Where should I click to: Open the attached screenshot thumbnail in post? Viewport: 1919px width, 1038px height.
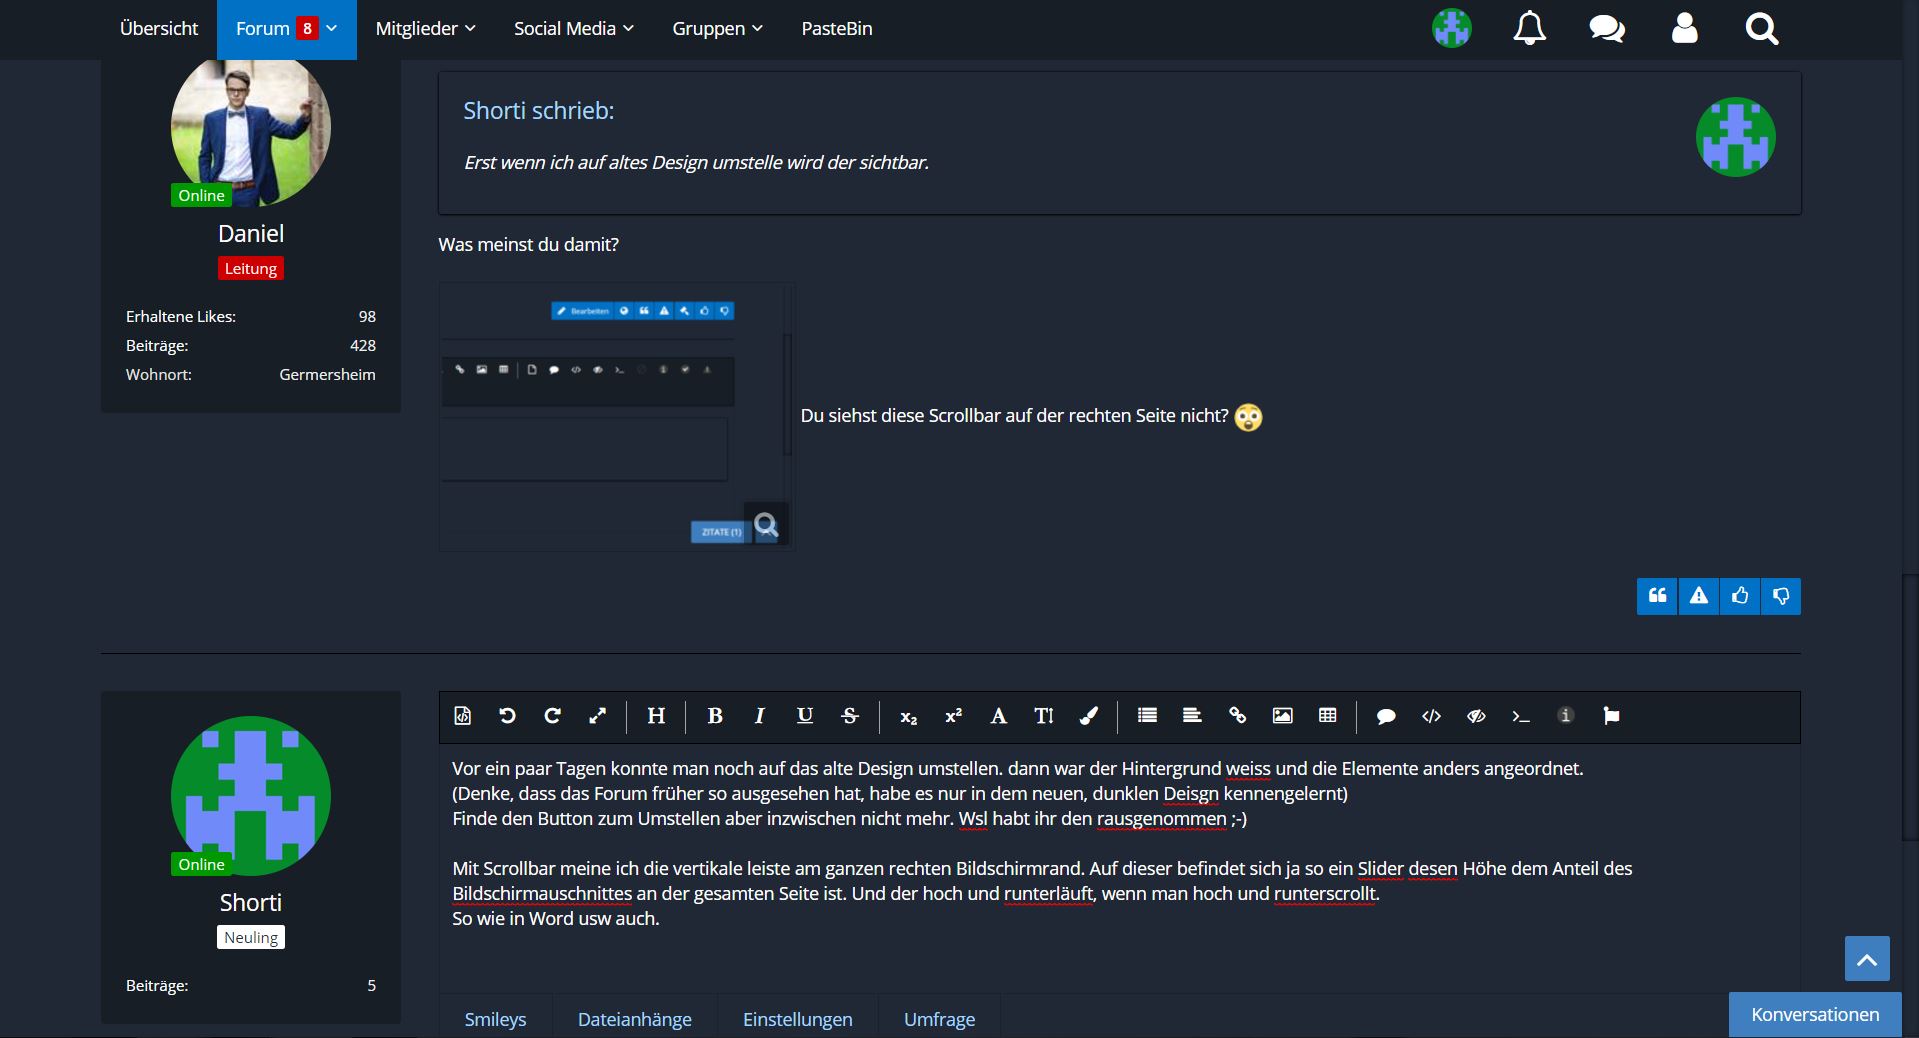(616, 417)
